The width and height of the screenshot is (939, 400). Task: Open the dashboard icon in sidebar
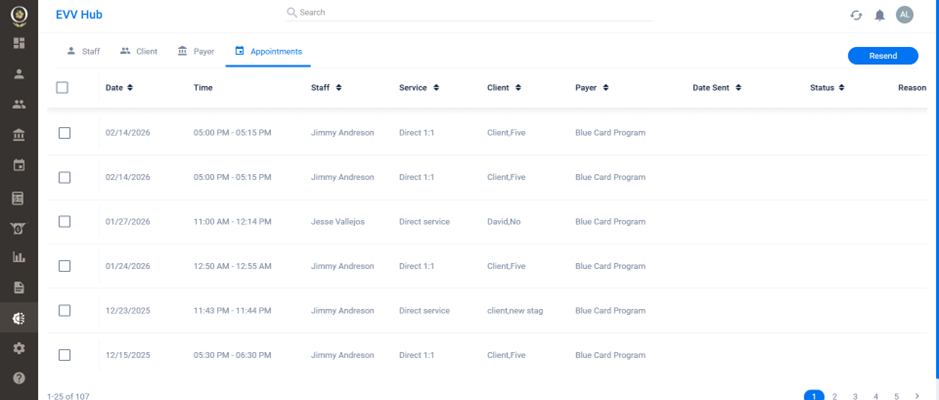coord(18,43)
